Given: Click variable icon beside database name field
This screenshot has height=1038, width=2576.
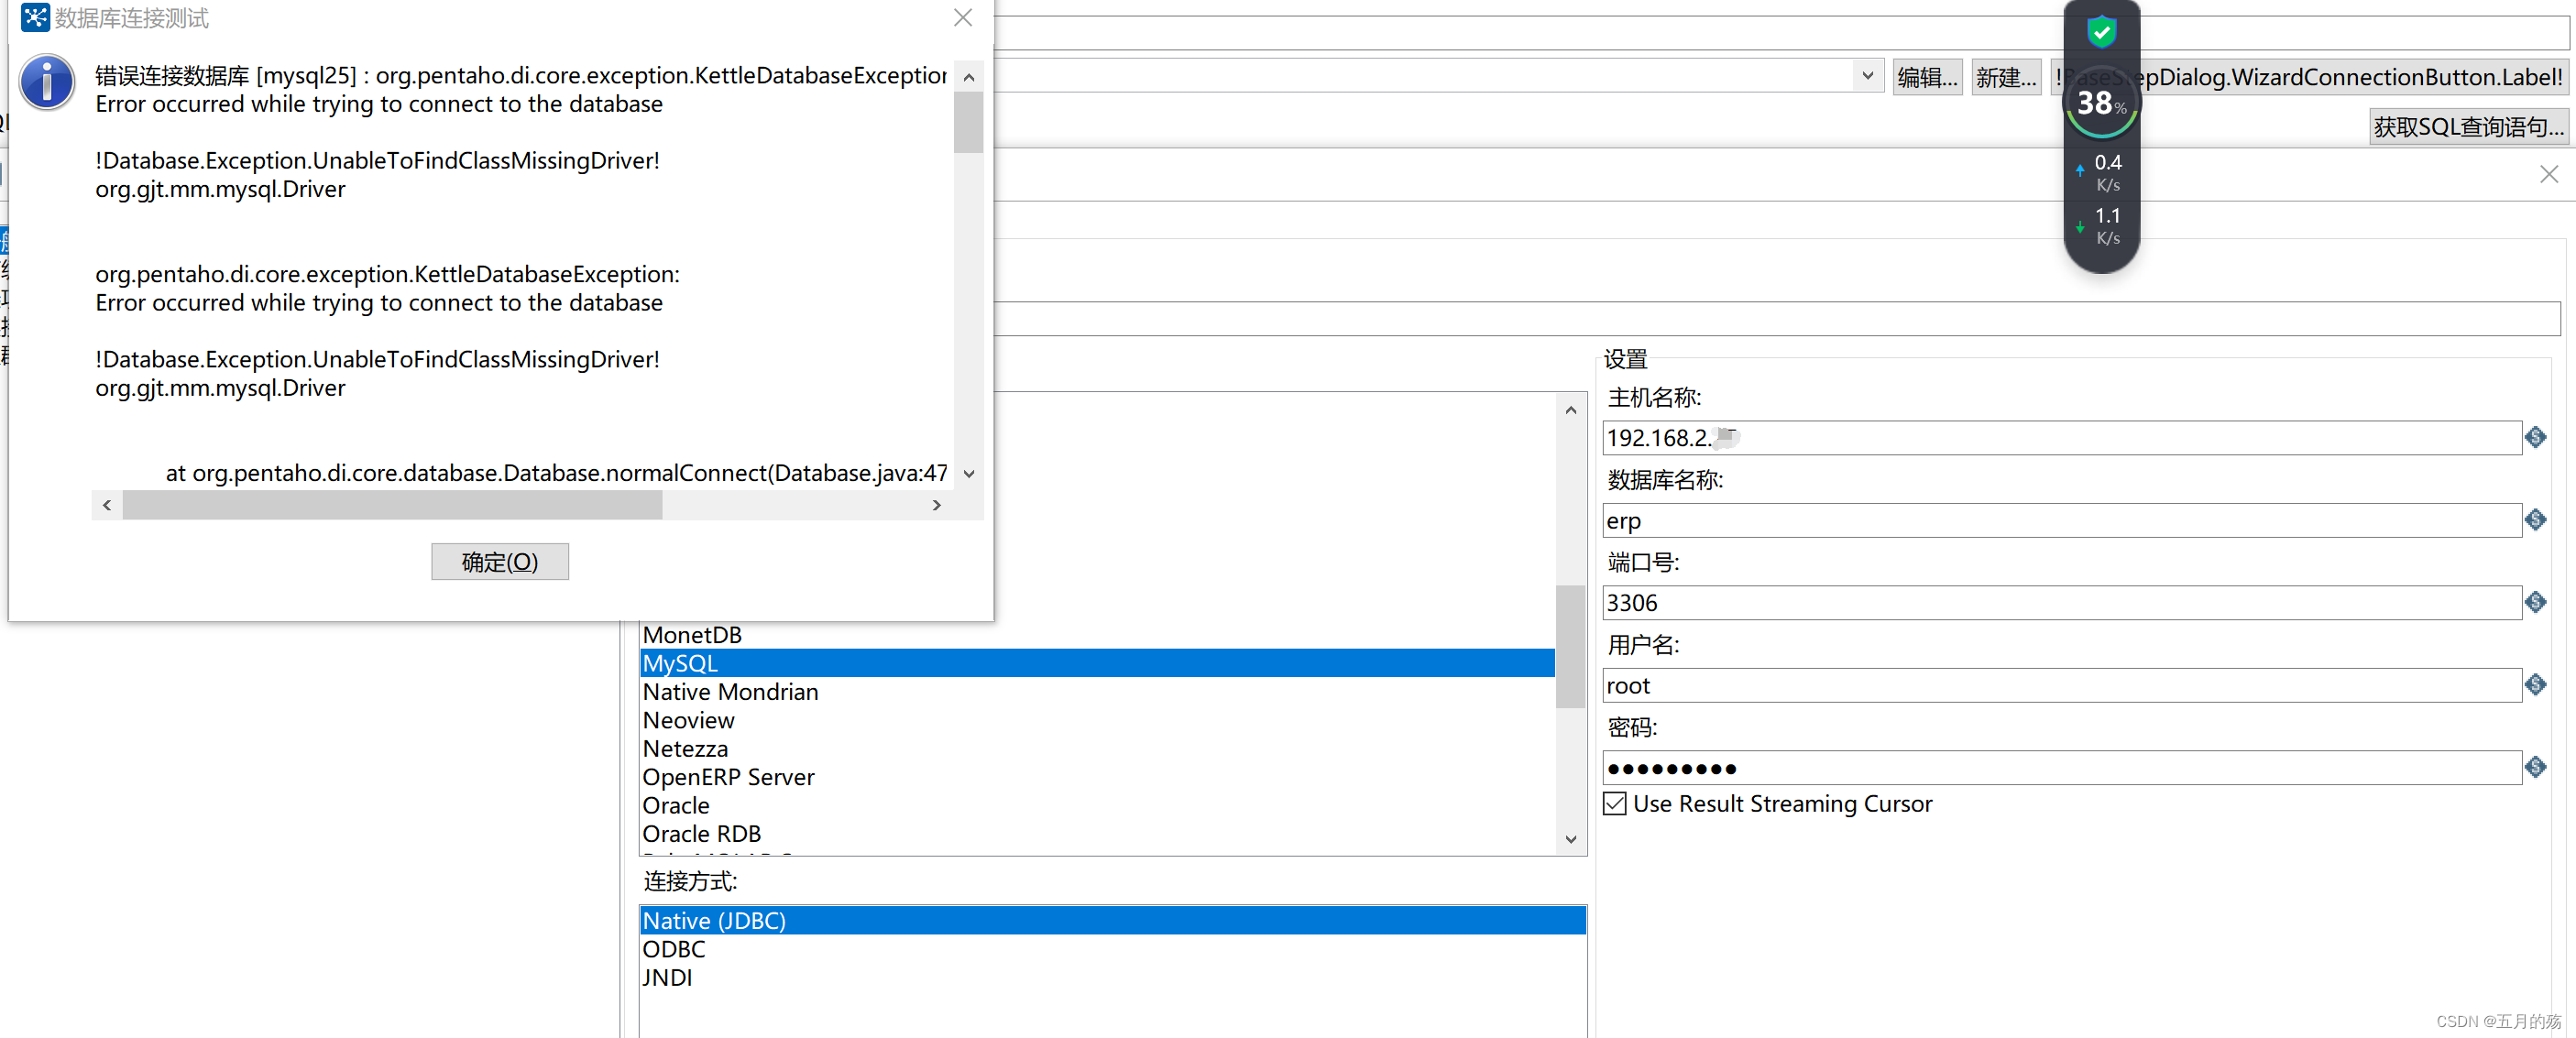Looking at the screenshot, I should point(2536,519).
